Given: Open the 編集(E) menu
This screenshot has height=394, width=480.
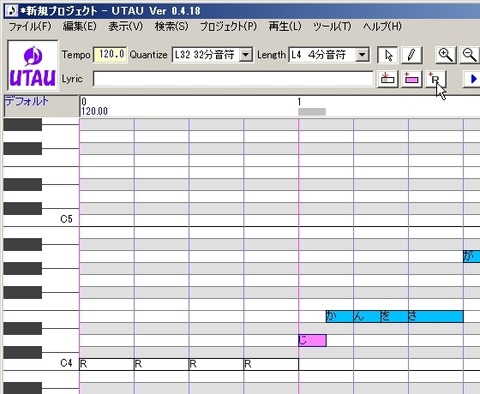Looking at the screenshot, I should [x=80, y=27].
